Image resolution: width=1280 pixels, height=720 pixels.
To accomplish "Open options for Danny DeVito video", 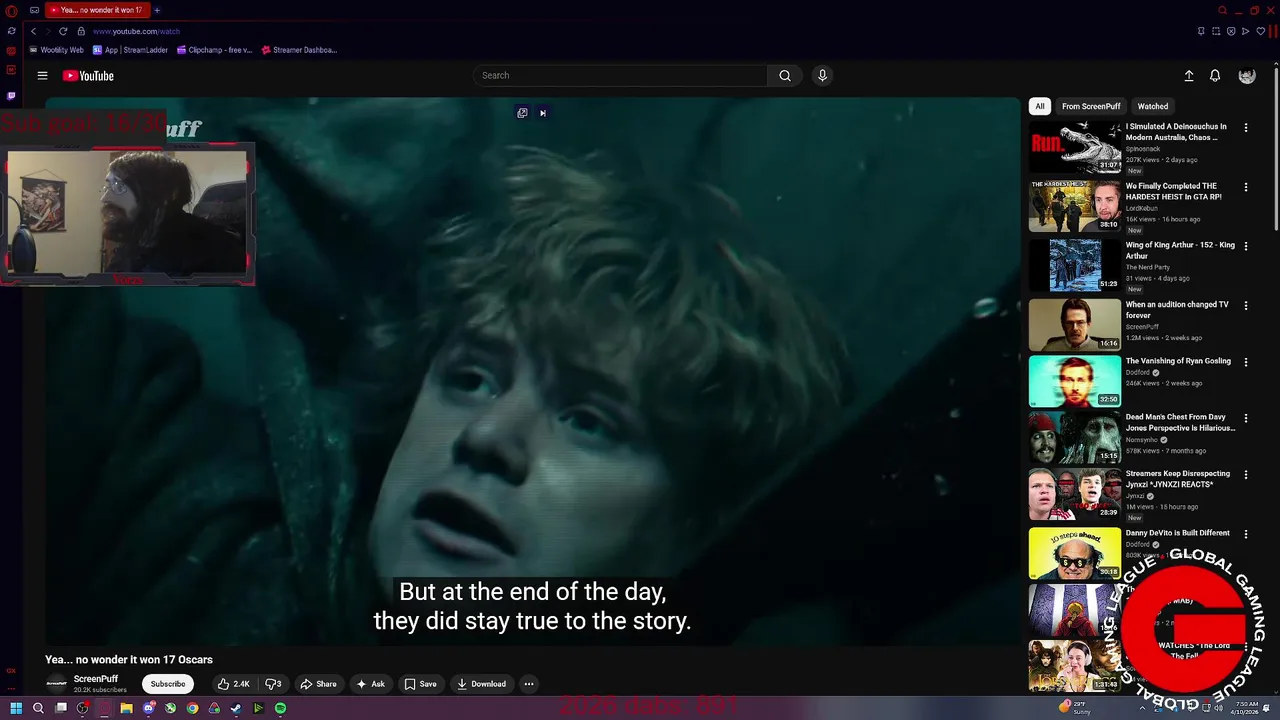I will 1246,534.
